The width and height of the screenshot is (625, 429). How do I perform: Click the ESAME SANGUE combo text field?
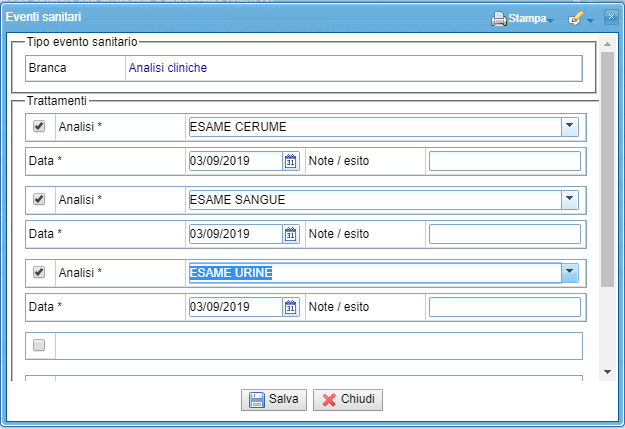point(375,200)
